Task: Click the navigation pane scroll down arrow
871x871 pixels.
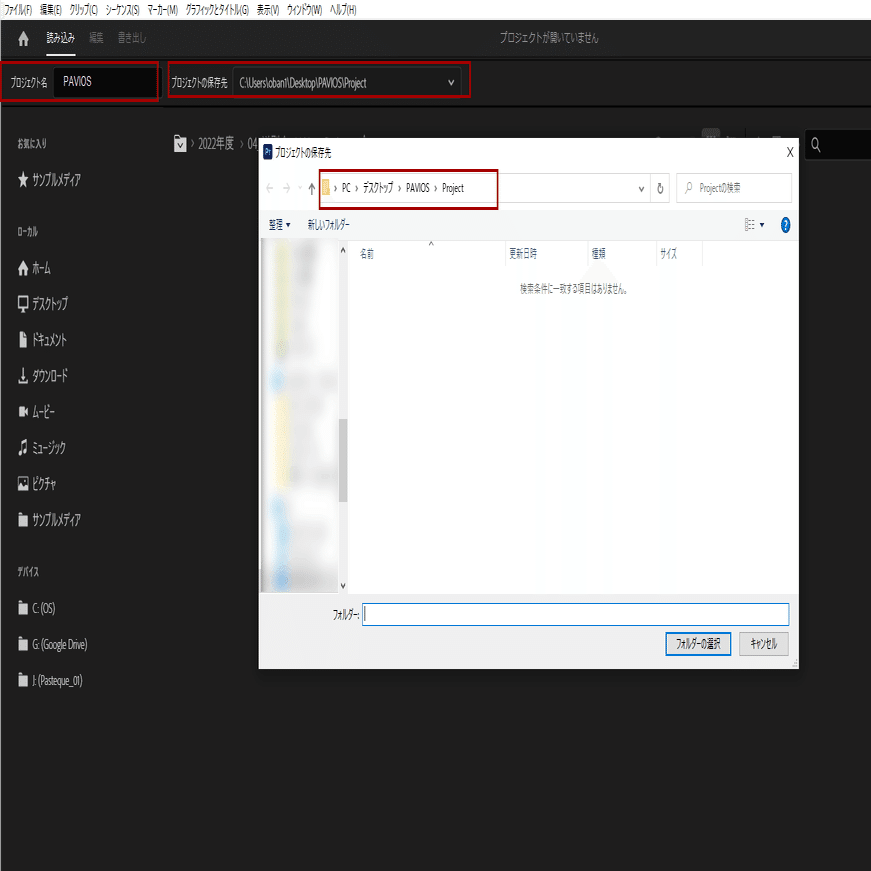Action: [x=343, y=586]
